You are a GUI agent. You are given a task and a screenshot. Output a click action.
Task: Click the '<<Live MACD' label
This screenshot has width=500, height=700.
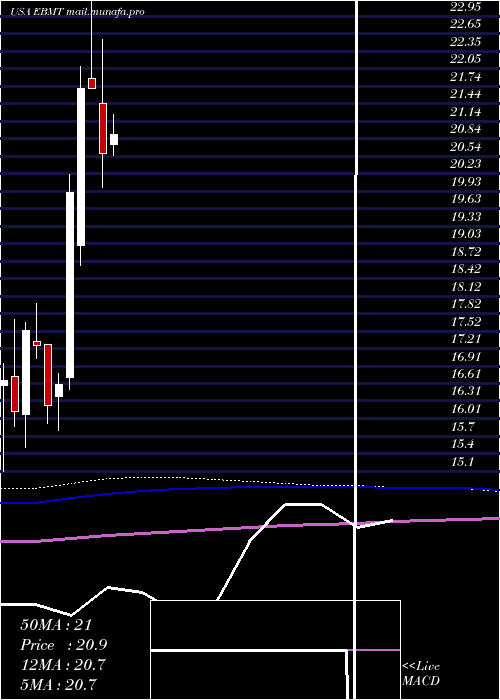(x=421, y=674)
